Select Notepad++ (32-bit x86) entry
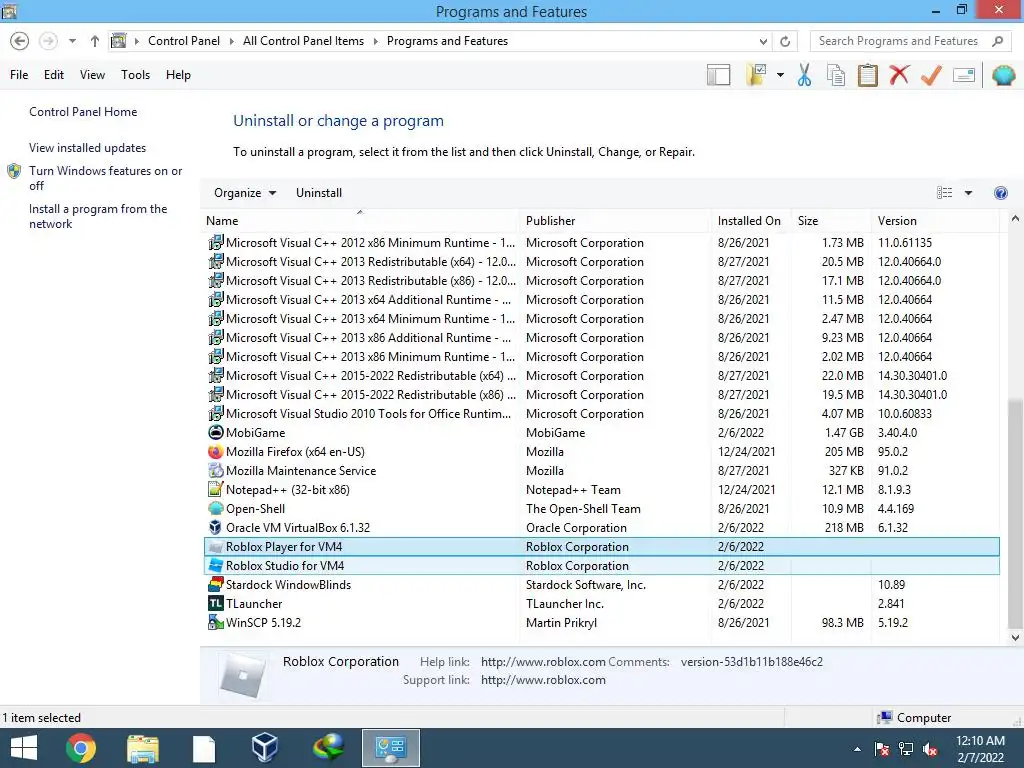 [x=601, y=490]
